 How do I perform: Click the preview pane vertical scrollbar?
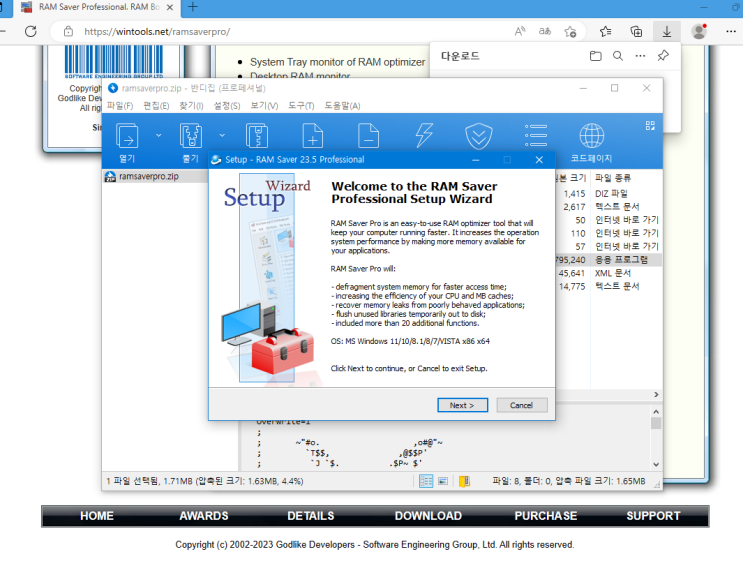[x=656, y=438]
